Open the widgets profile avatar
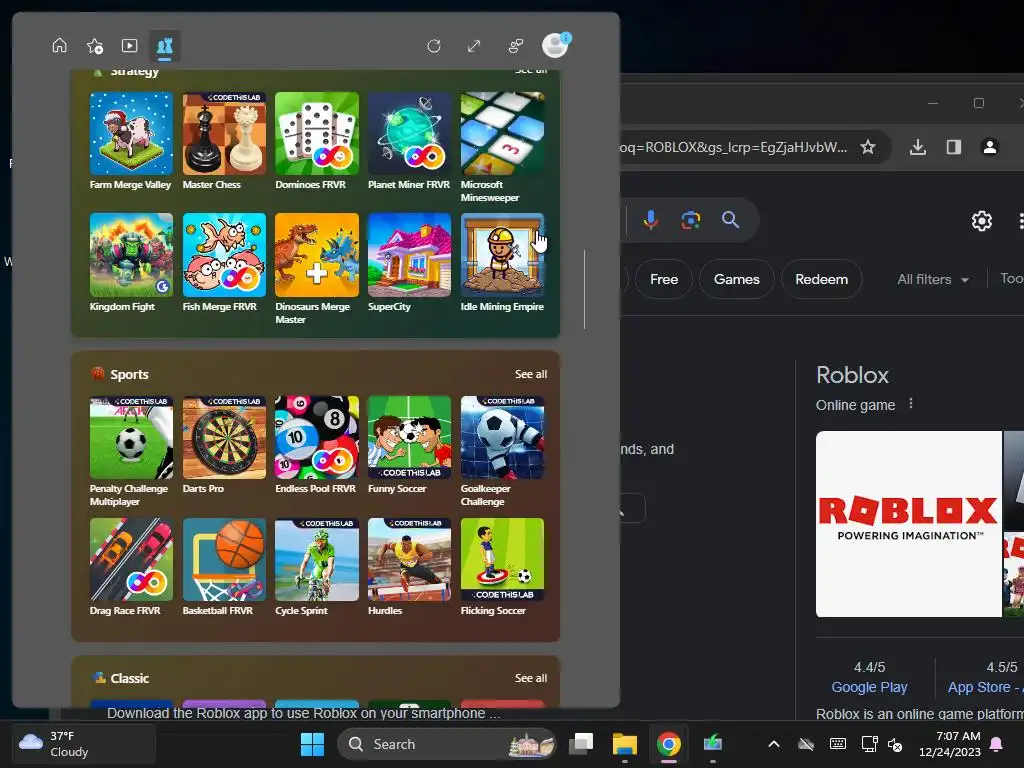 555,46
